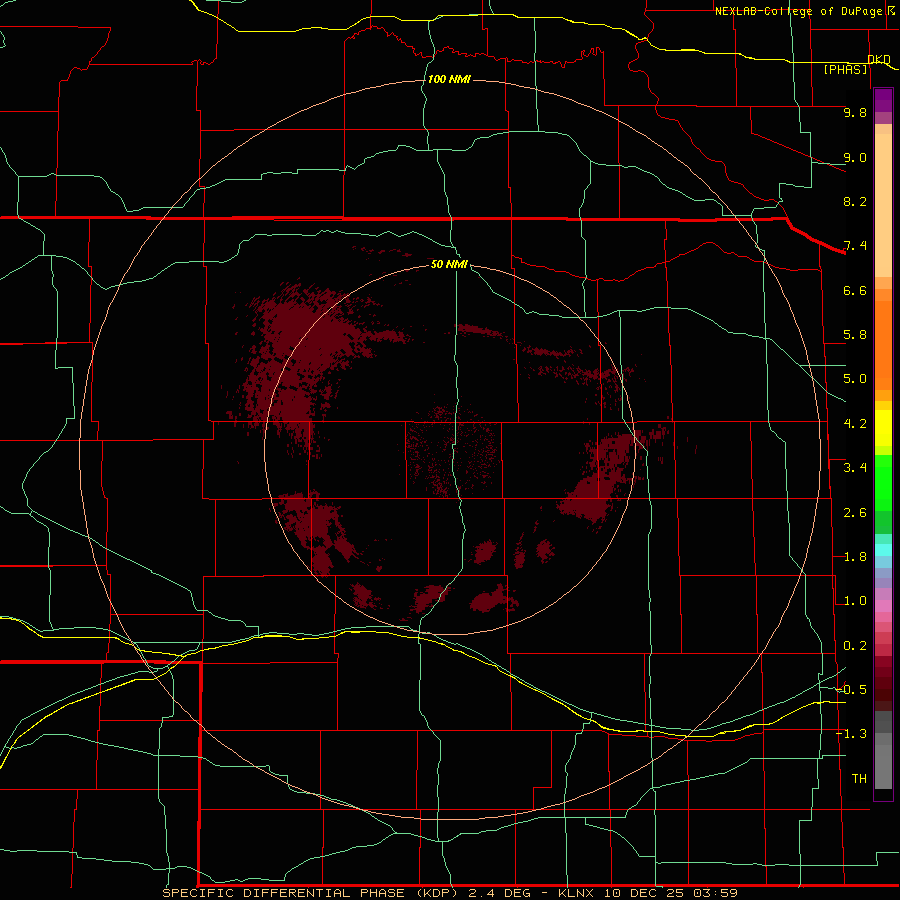Click the -0.5 scale value

pos(852,690)
